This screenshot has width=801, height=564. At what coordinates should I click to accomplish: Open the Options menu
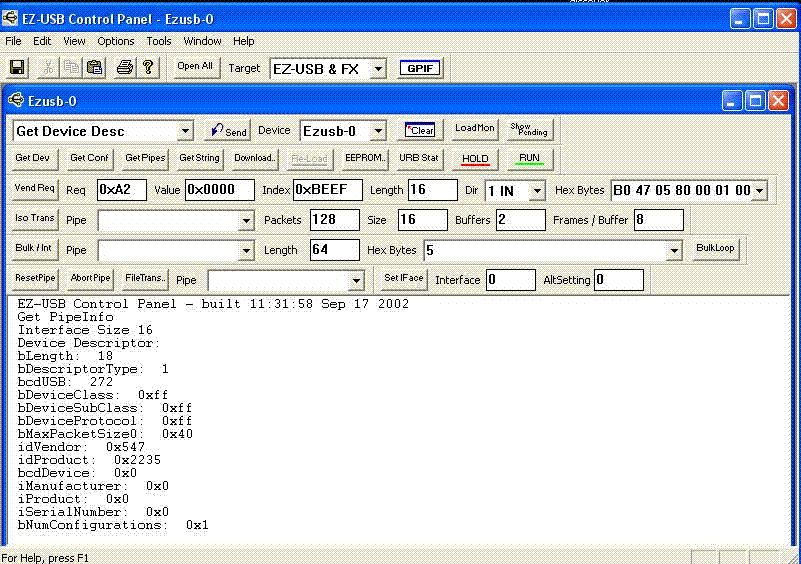point(116,41)
